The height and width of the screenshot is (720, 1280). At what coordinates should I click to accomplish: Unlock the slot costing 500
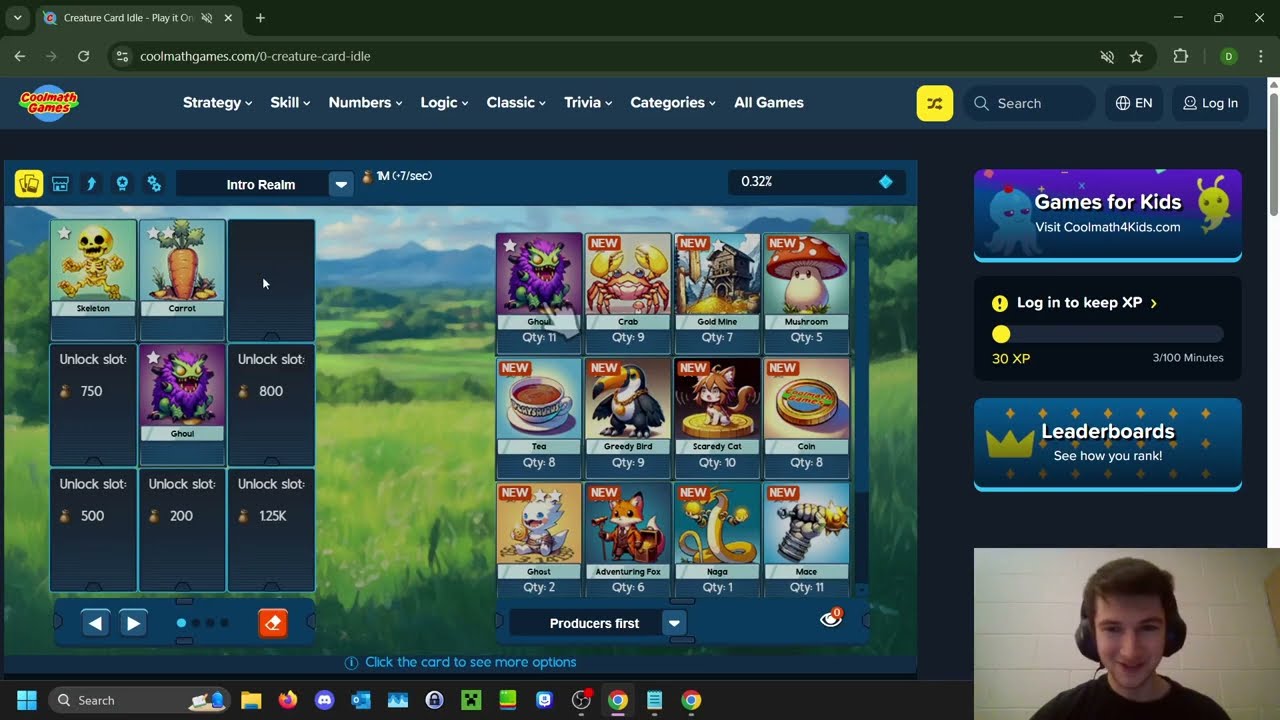pos(93,530)
